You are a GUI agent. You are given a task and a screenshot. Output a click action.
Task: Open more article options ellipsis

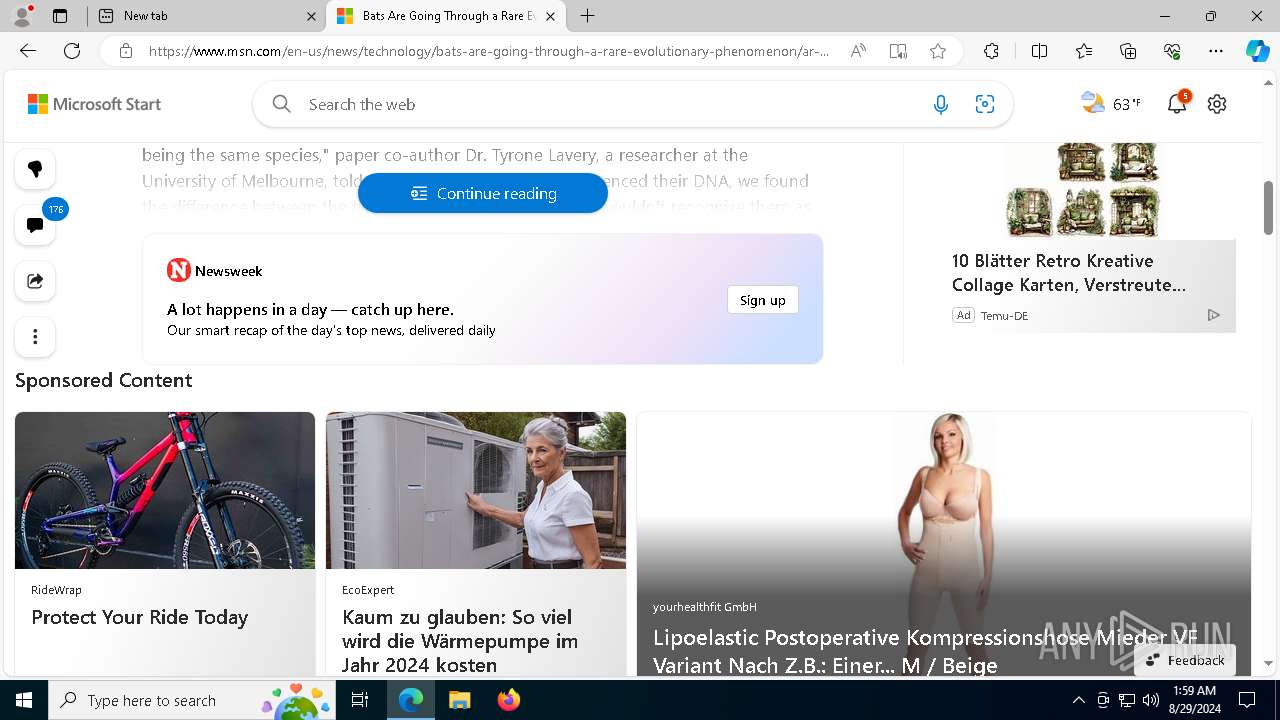[x=35, y=337]
